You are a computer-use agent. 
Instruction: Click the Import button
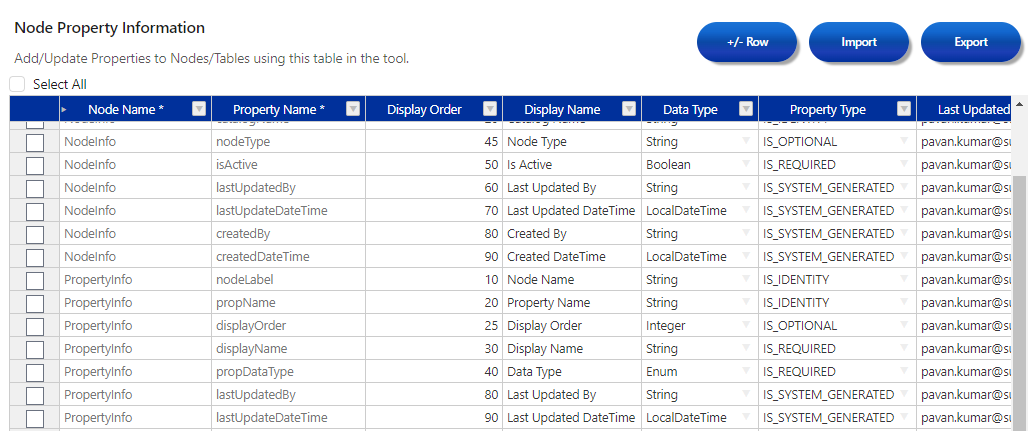(859, 42)
